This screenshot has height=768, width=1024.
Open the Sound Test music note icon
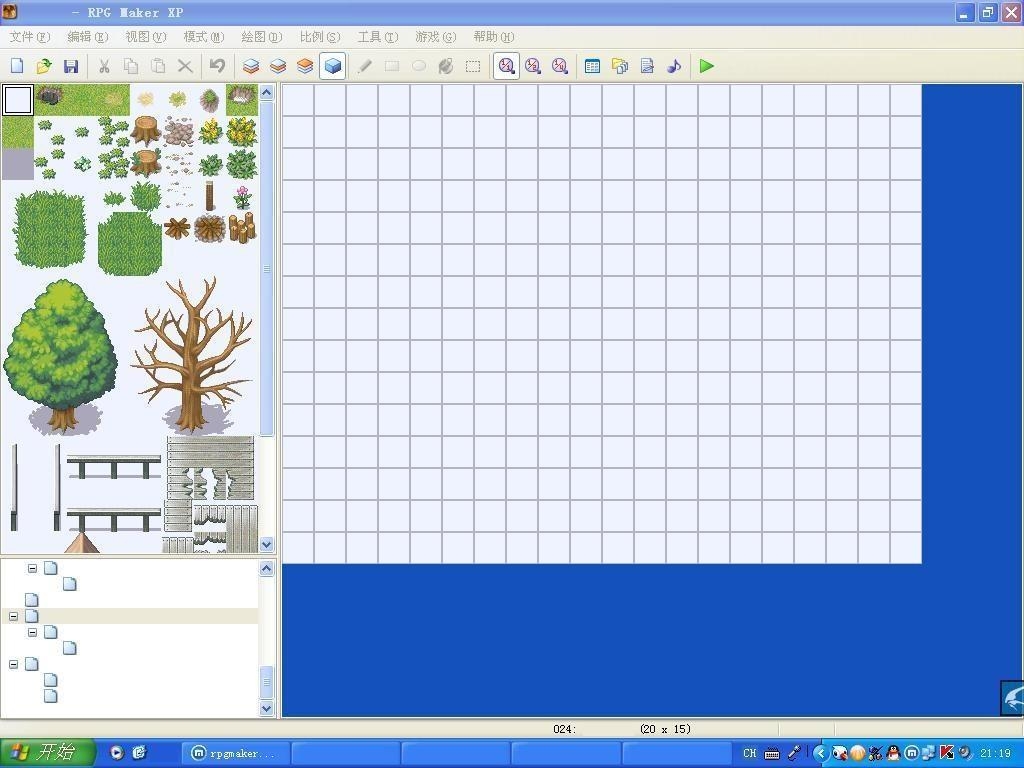tap(674, 66)
